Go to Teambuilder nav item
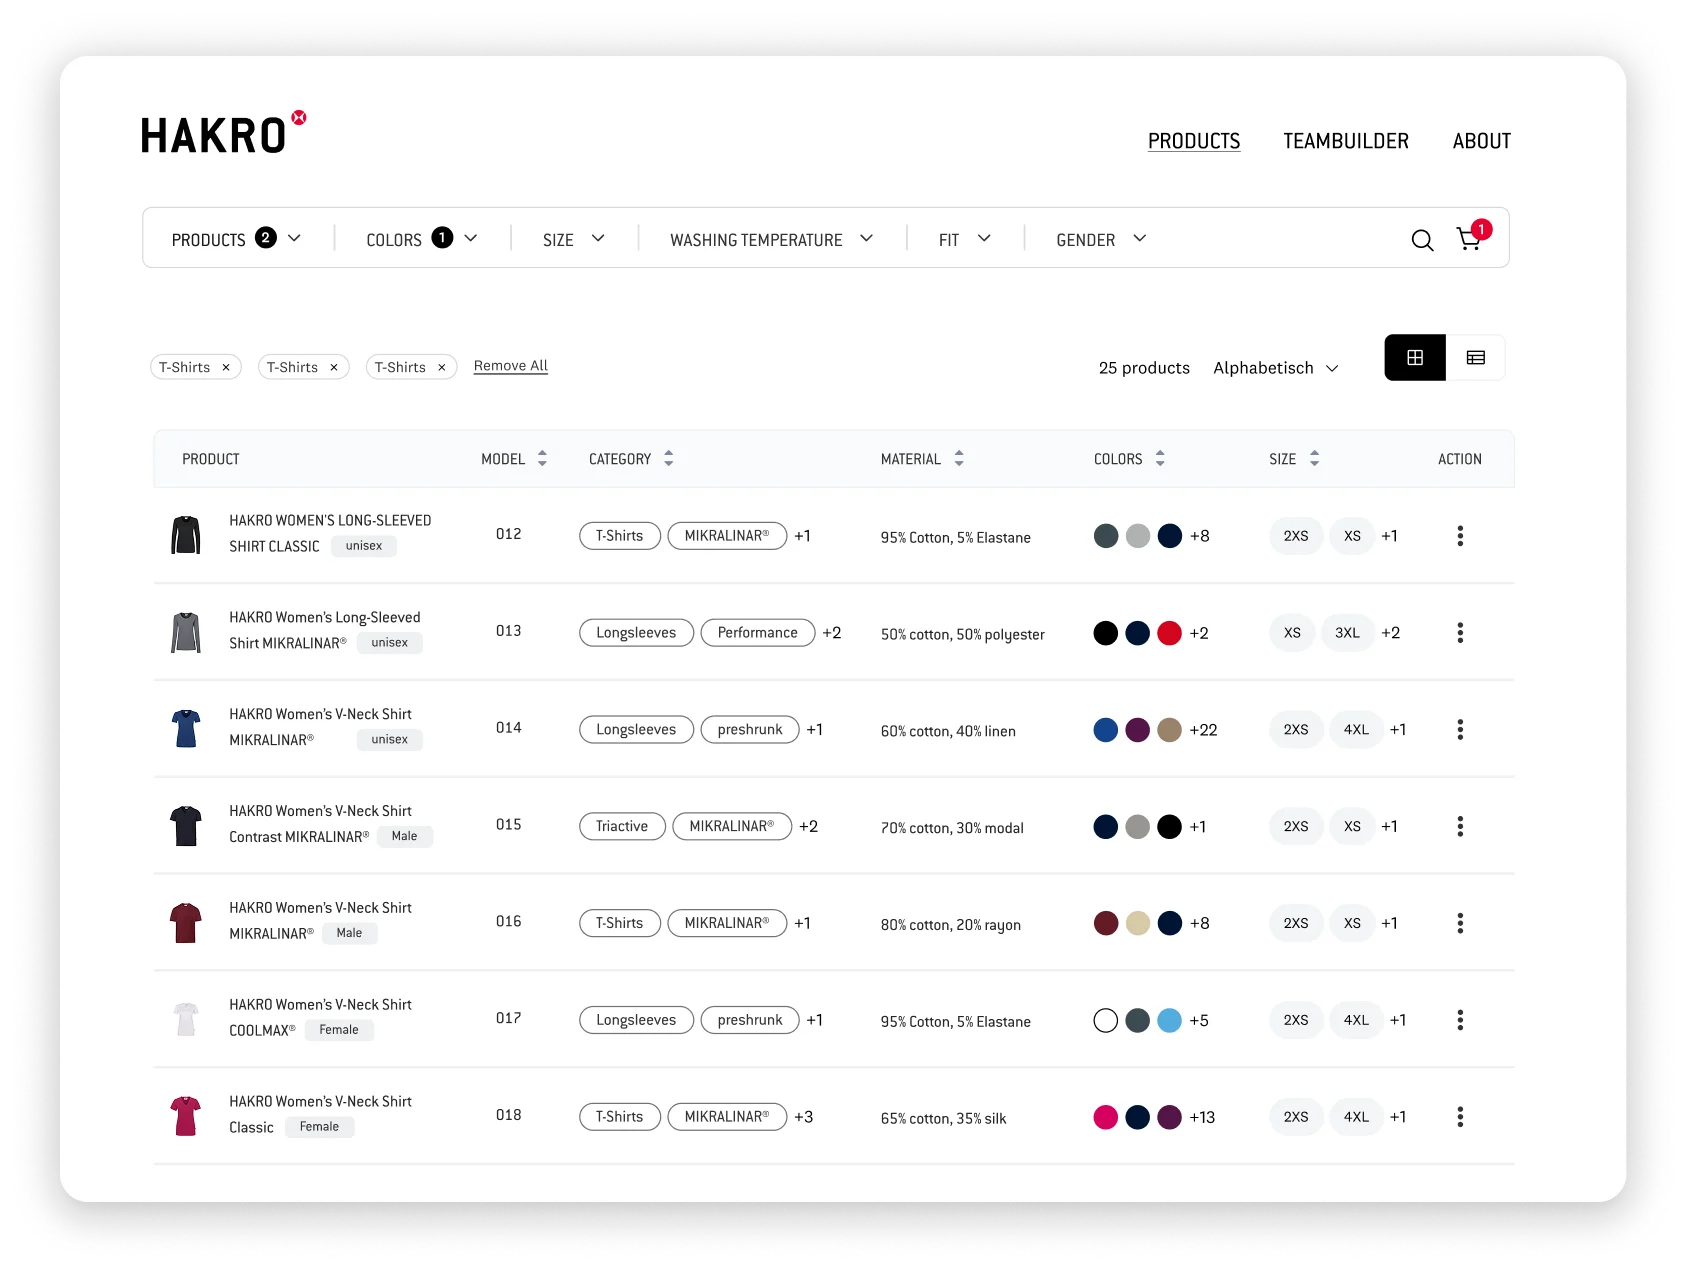This screenshot has width=1687, height=1266. point(1346,141)
